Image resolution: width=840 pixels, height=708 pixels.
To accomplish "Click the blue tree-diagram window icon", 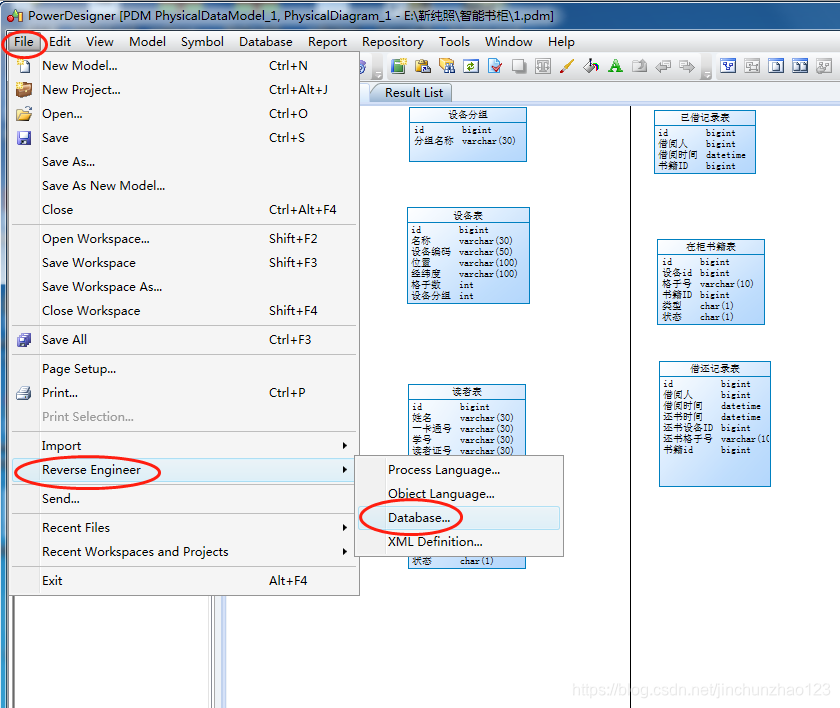I will [728, 66].
